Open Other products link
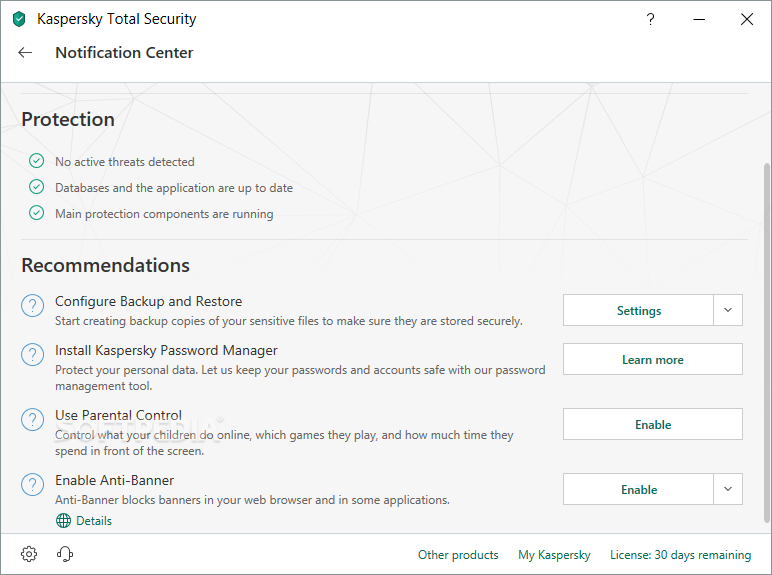The width and height of the screenshot is (772, 575). tap(458, 555)
